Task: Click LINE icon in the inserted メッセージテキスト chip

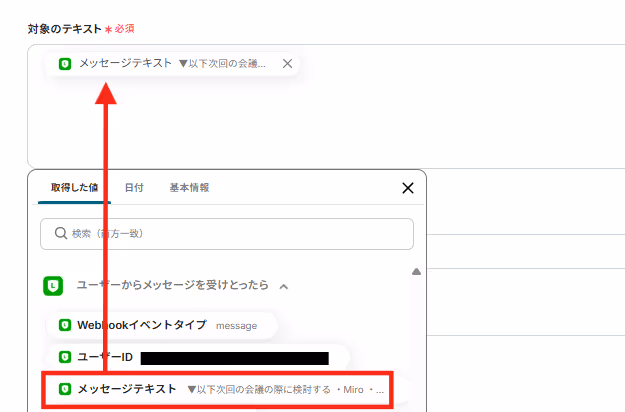Action: [65, 64]
